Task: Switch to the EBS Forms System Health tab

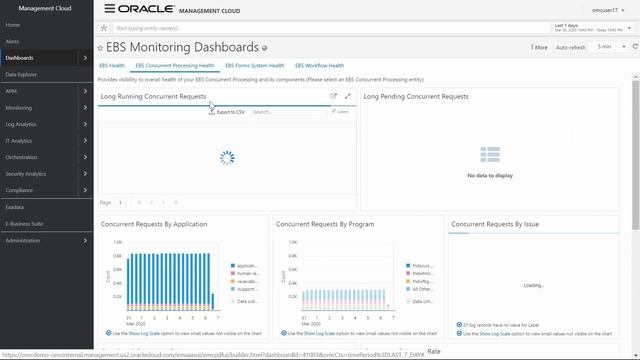Action: 255,65
